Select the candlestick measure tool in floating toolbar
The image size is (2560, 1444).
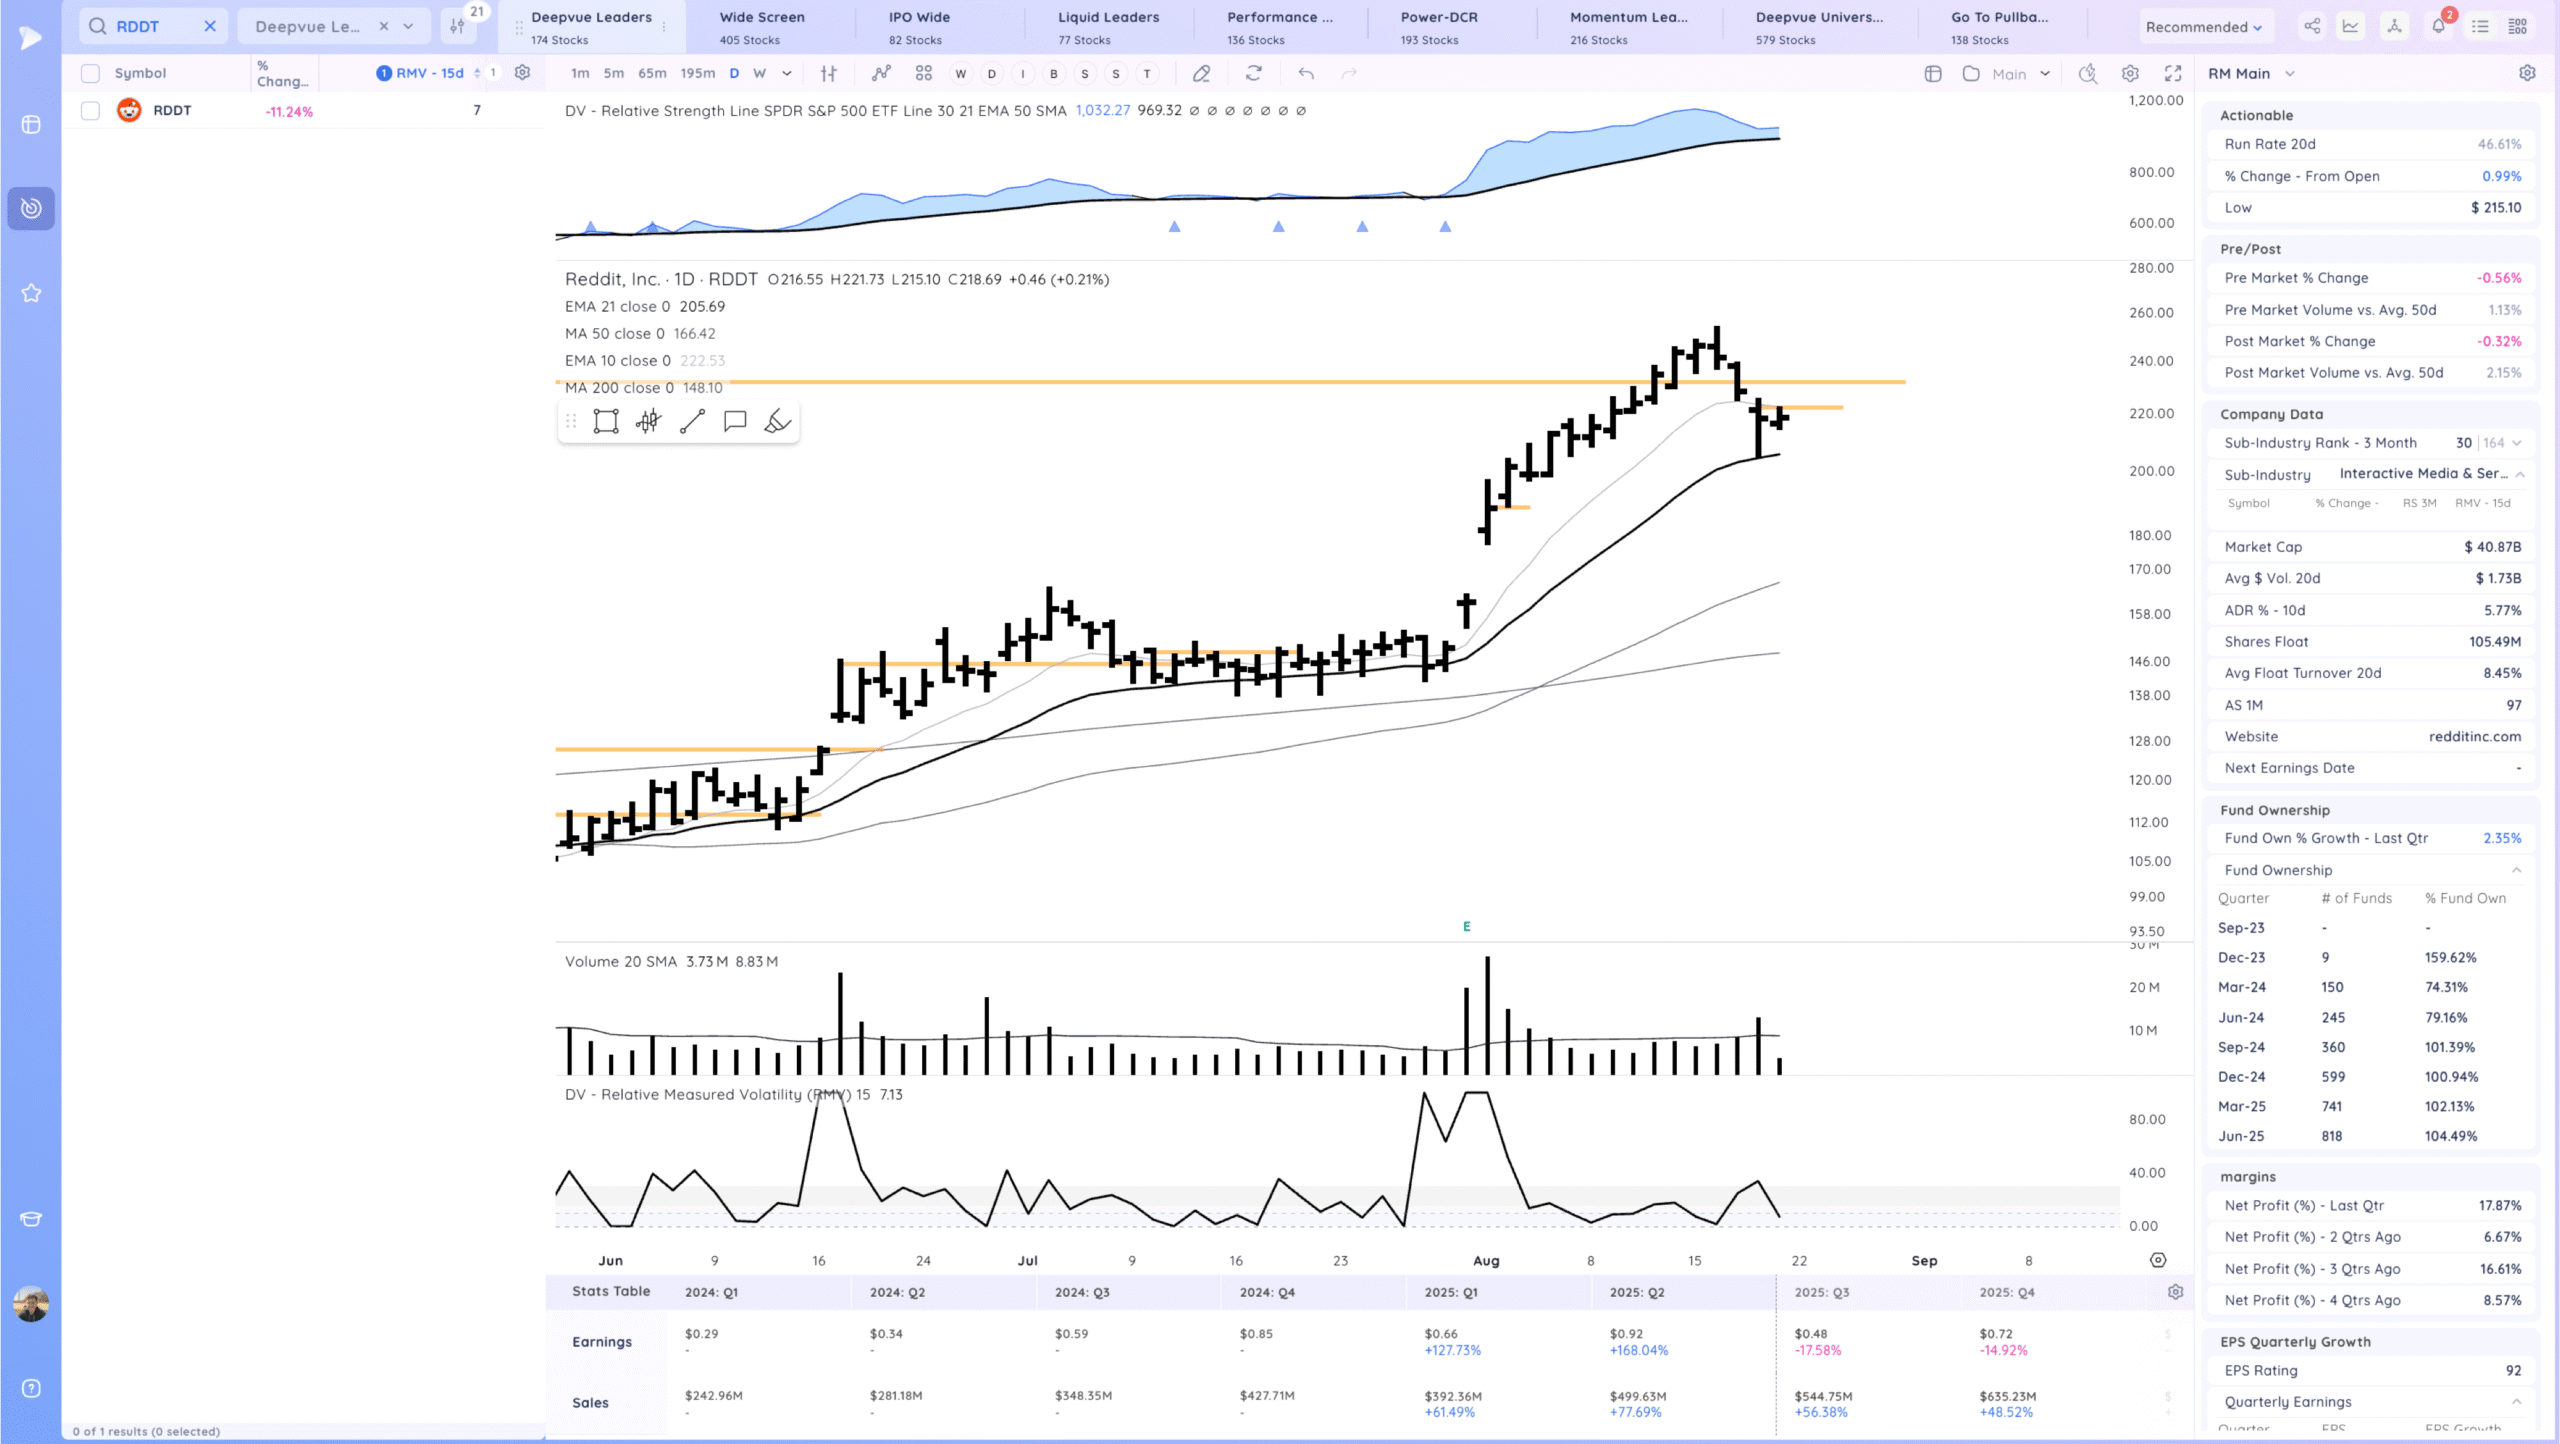pyautogui.click(x=648, y=421)
